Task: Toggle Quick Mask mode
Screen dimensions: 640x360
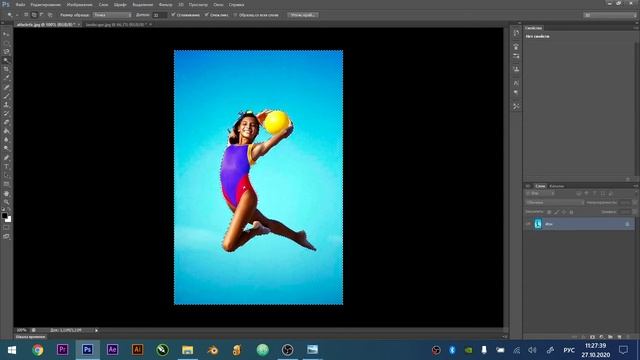Action: 6,228
